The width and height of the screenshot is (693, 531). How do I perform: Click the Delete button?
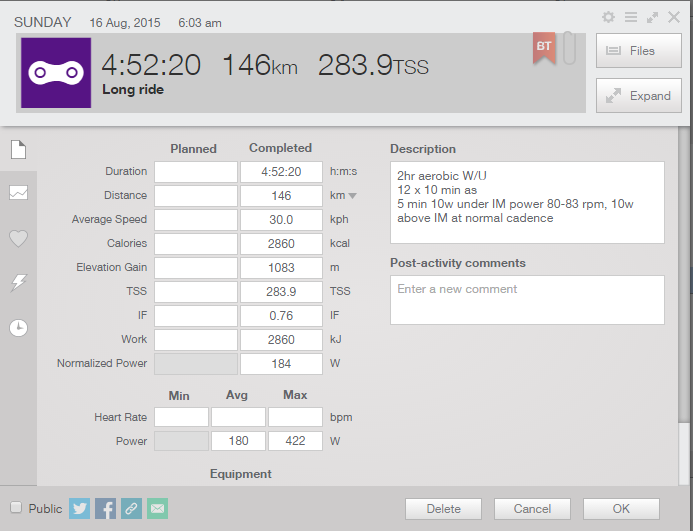coord(443,509)
